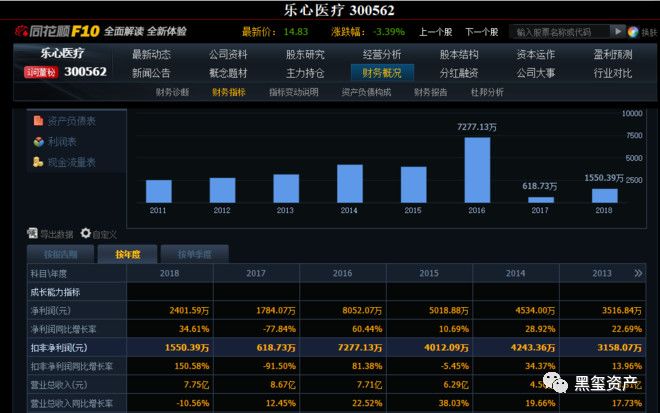
Task: Go to 下一个股 next stock
Action: click(x=482, y=32)
